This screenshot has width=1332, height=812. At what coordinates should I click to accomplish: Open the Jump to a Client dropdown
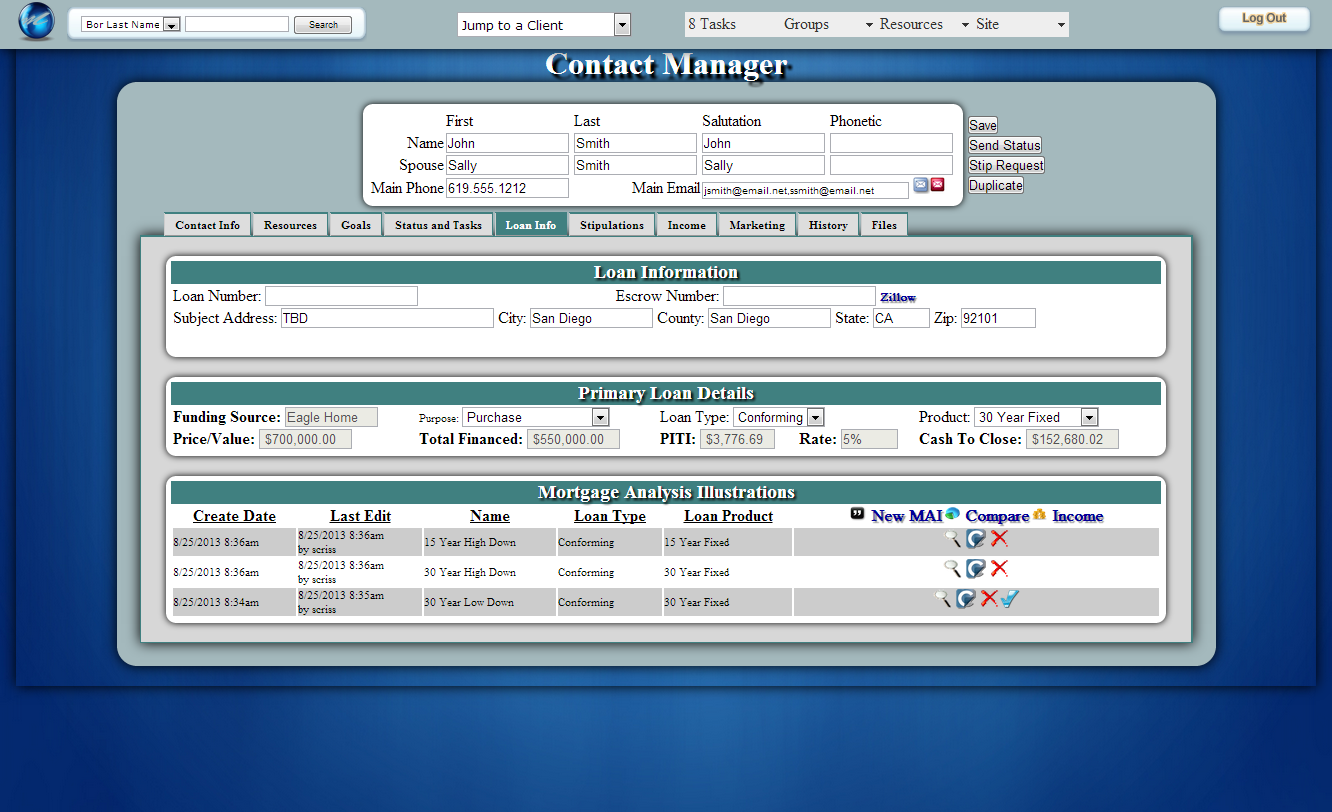(622, 25)
